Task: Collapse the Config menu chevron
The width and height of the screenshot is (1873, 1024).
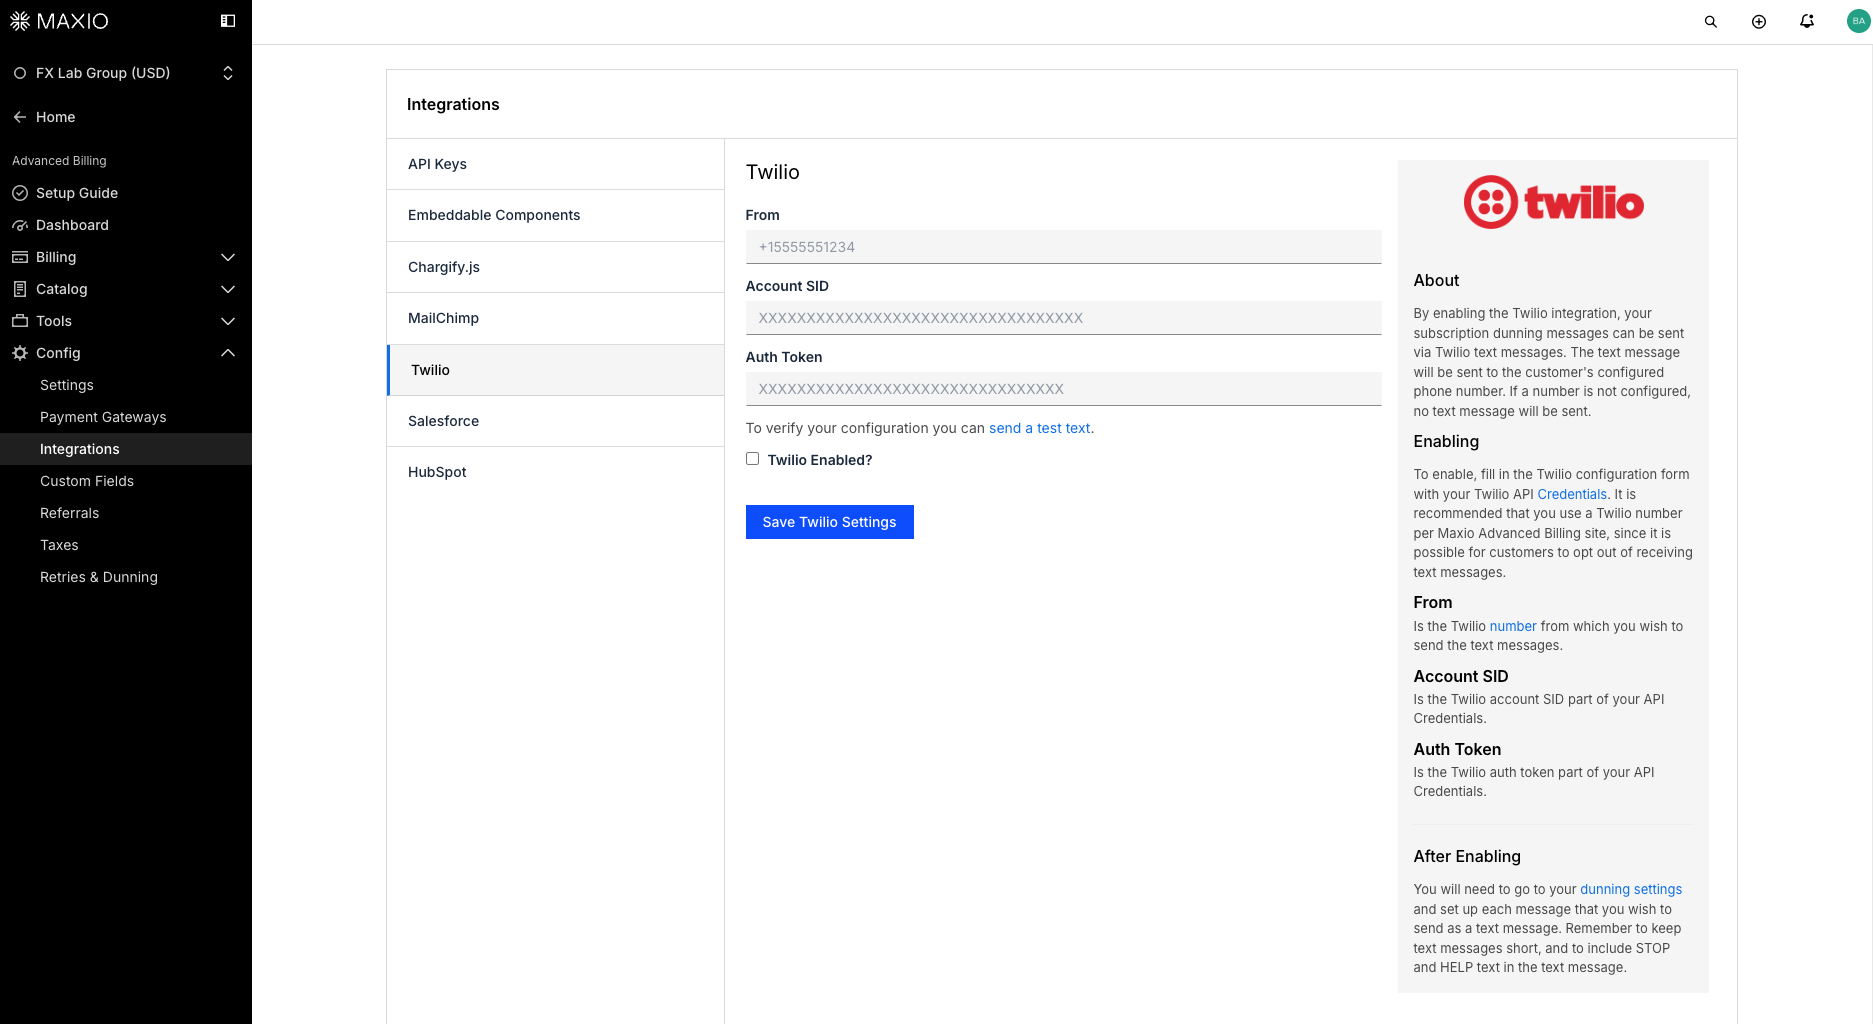Action: [x=228, y=353]
